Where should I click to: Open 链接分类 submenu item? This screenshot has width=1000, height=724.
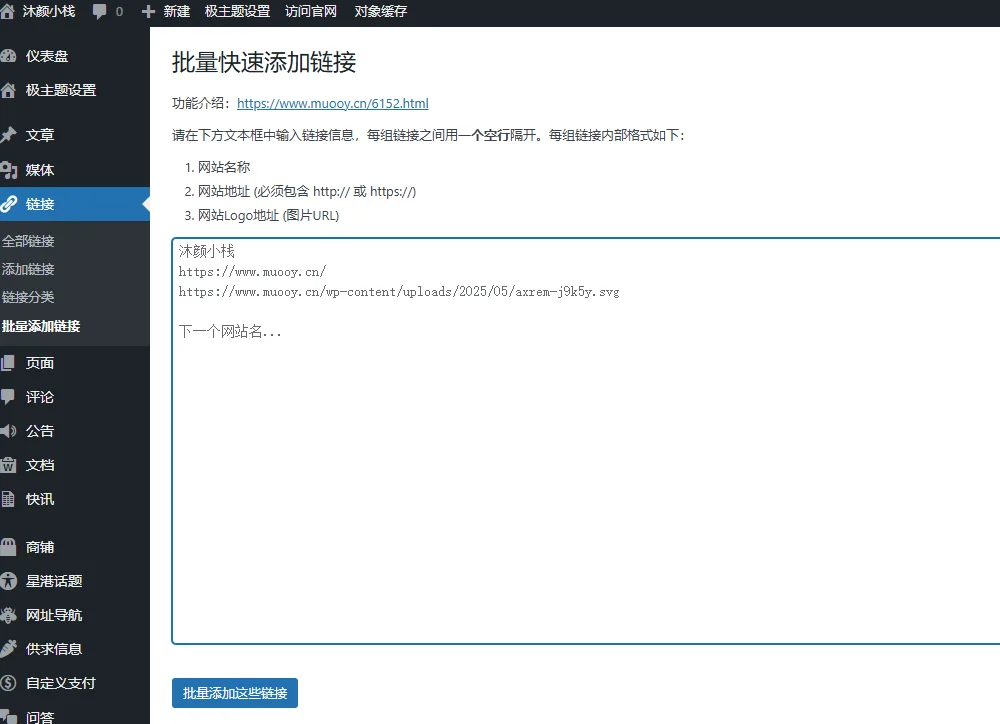tap(28, 297)
